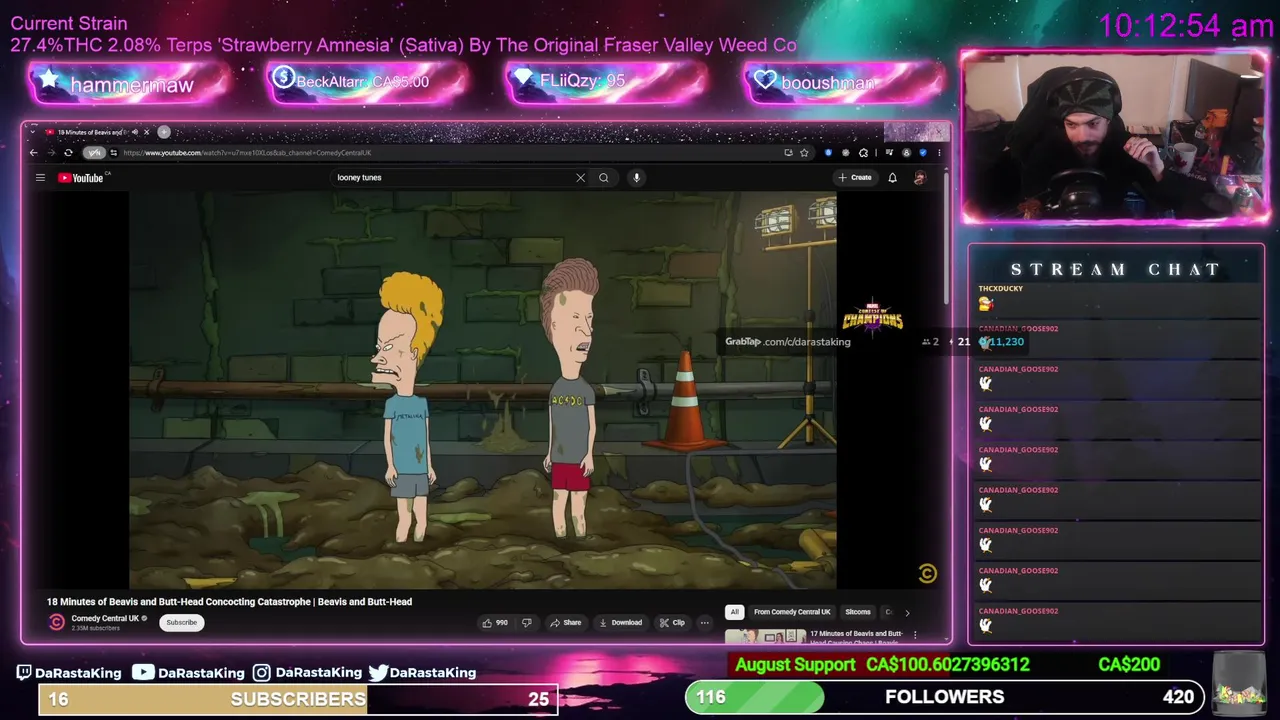Like the video with 990 likes
The image size is (1280, 720).
(495, 622)
